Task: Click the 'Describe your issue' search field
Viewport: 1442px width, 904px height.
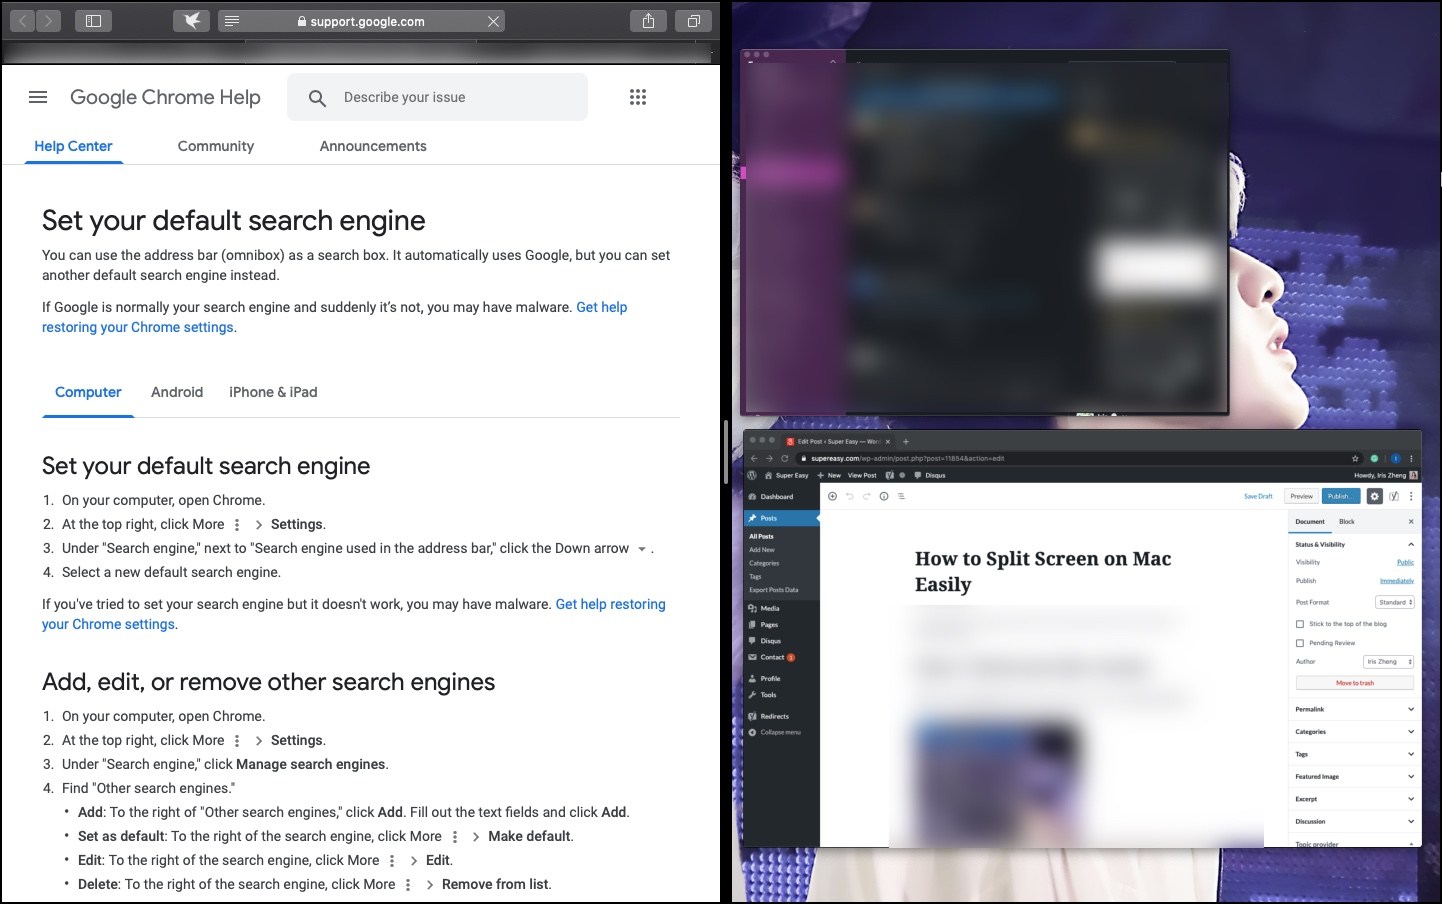Action: [437, 97]
